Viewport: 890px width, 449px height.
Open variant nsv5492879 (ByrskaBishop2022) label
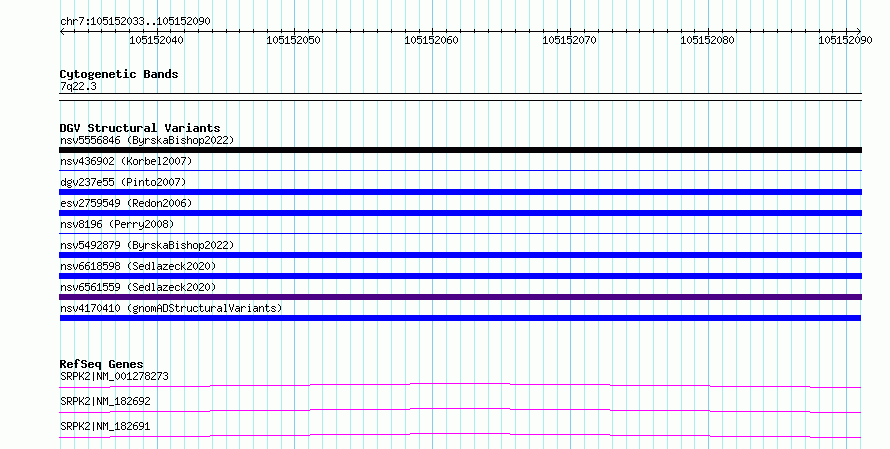point(147,245)
